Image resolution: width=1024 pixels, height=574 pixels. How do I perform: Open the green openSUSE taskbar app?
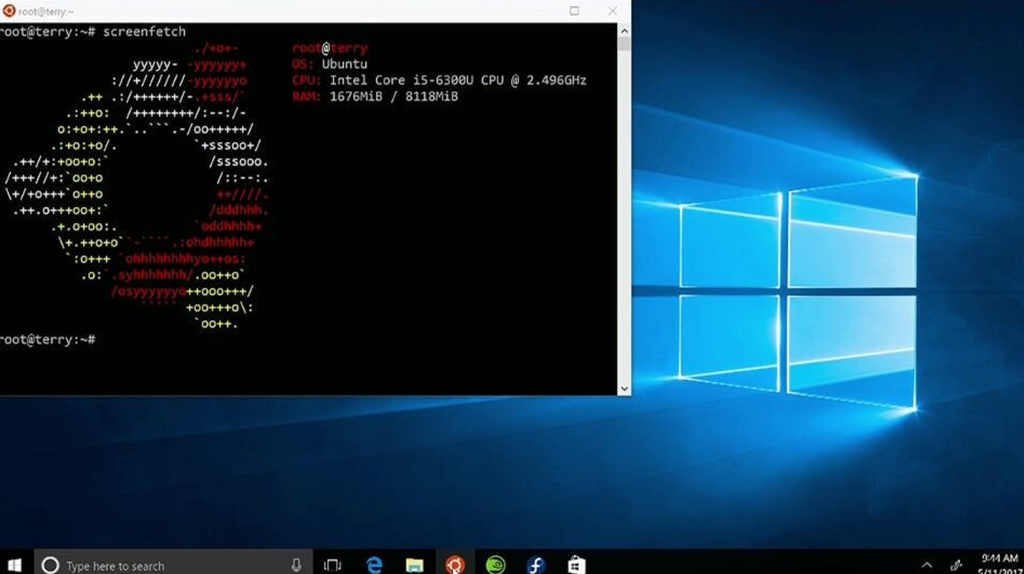495,565
